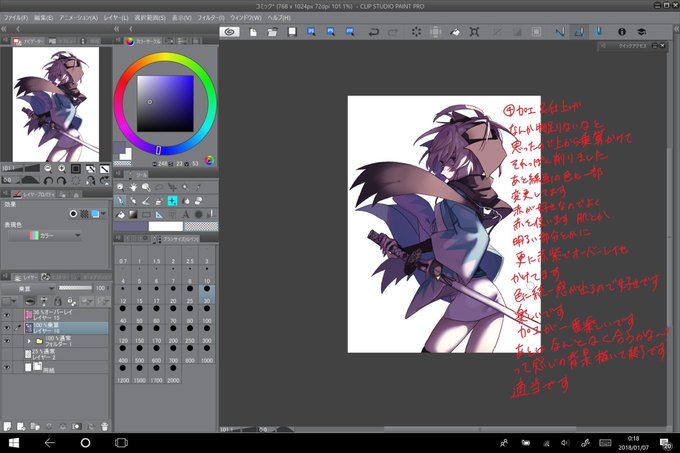The image size is (680, 453).
Task: Show the hidden 25% layer 2
Action: point(6,354)
